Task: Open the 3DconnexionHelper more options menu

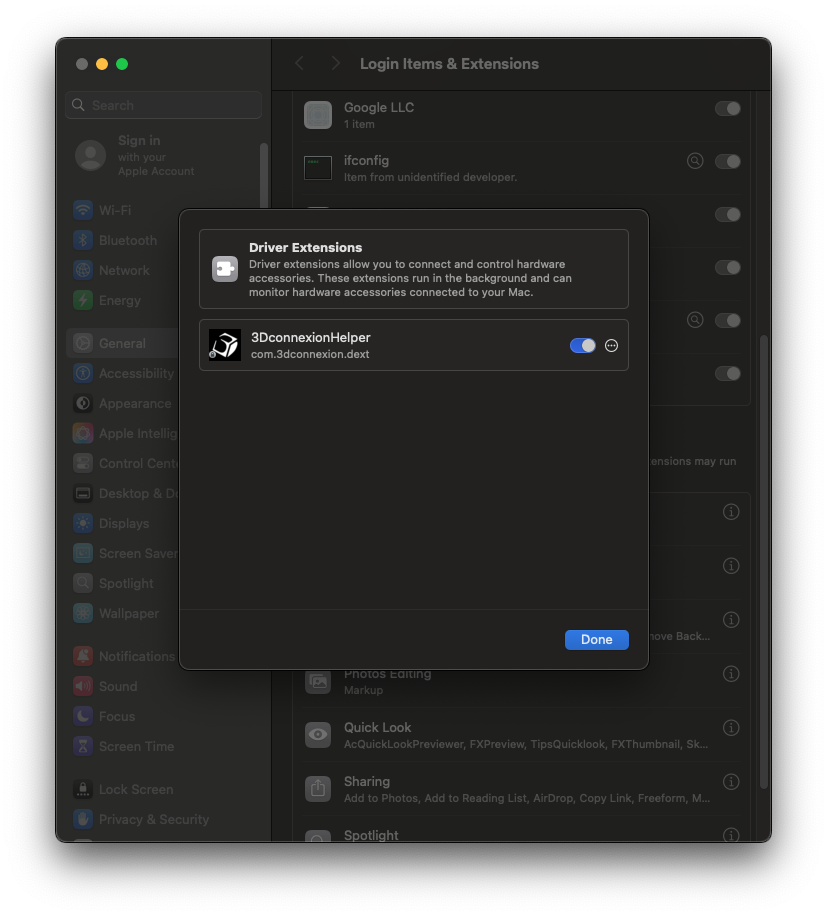Action: [x=612, y=345]
